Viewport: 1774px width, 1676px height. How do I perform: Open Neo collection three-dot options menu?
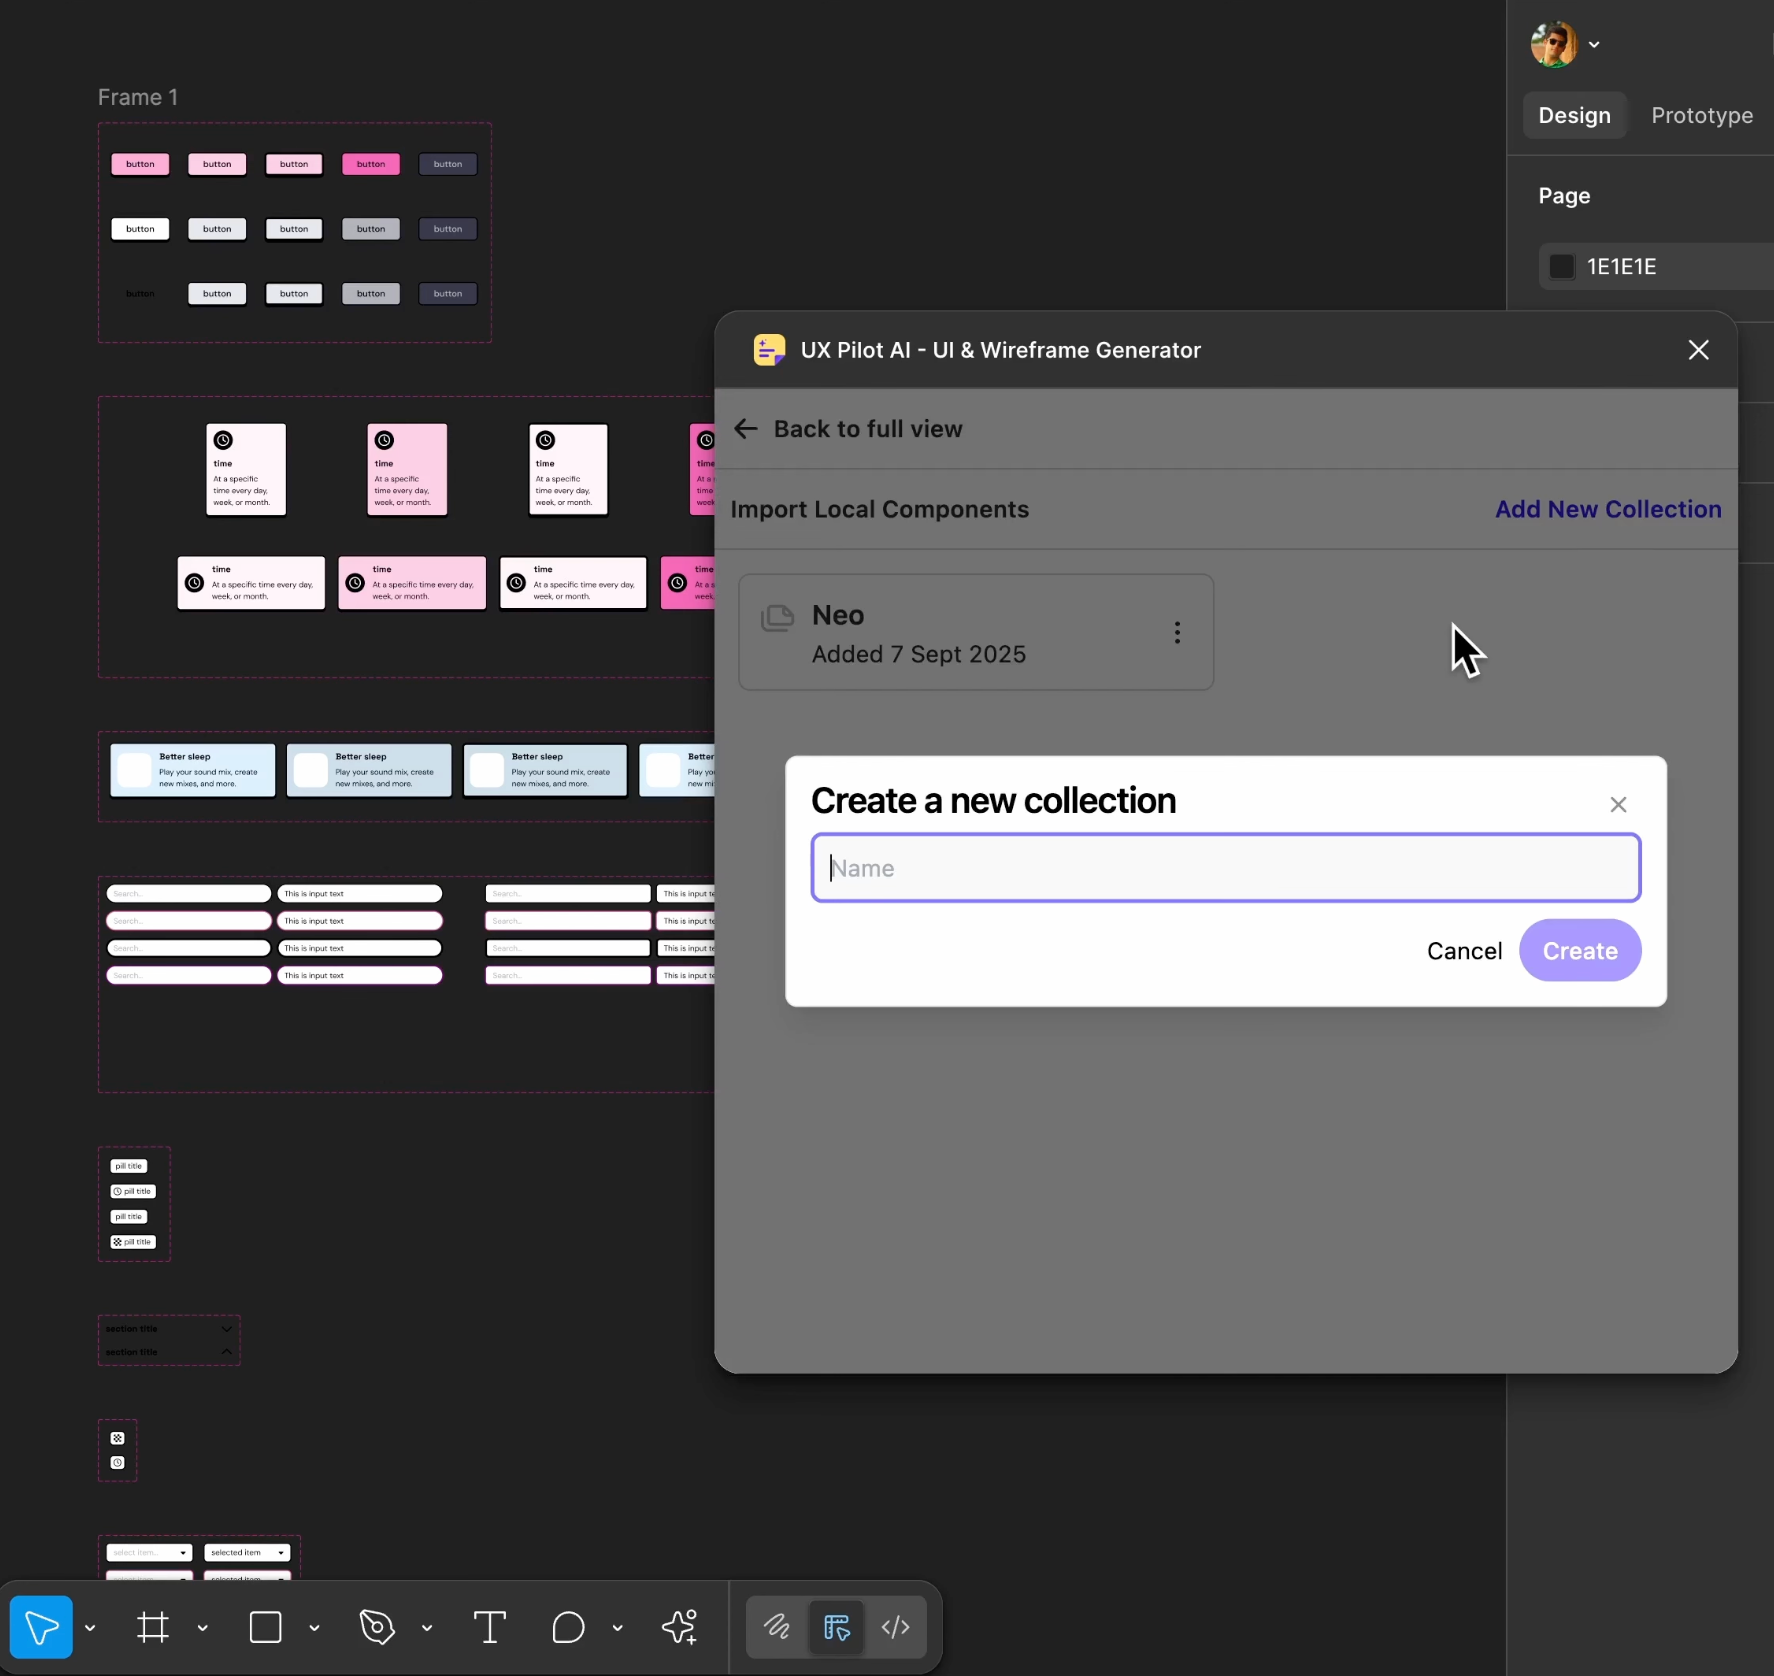click(1177, 632)
